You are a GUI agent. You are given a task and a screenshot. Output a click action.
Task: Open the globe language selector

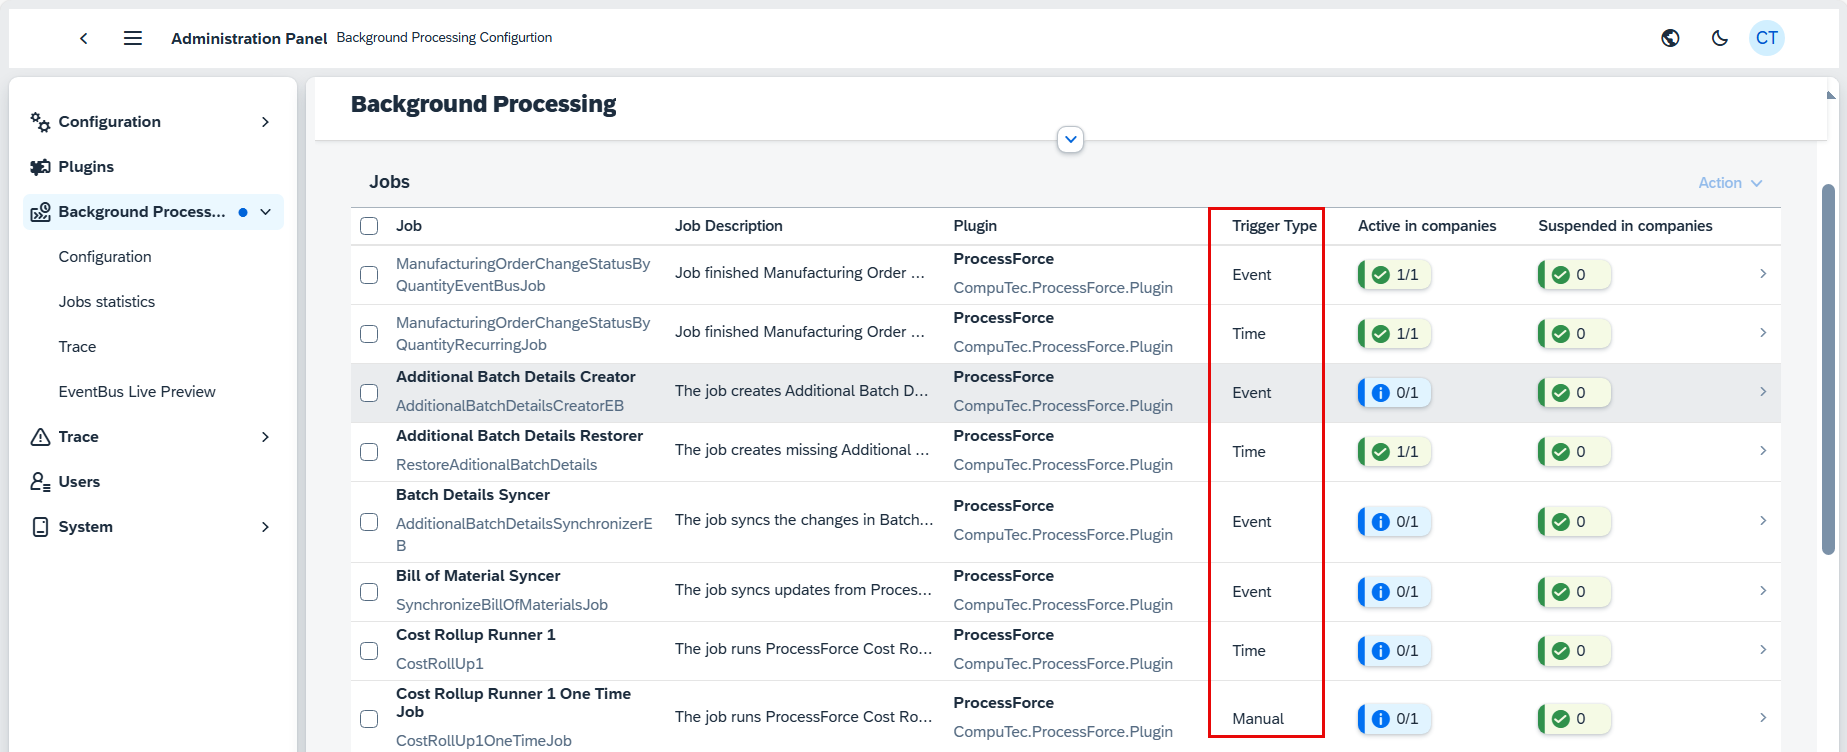click(x=1670, y=38)
